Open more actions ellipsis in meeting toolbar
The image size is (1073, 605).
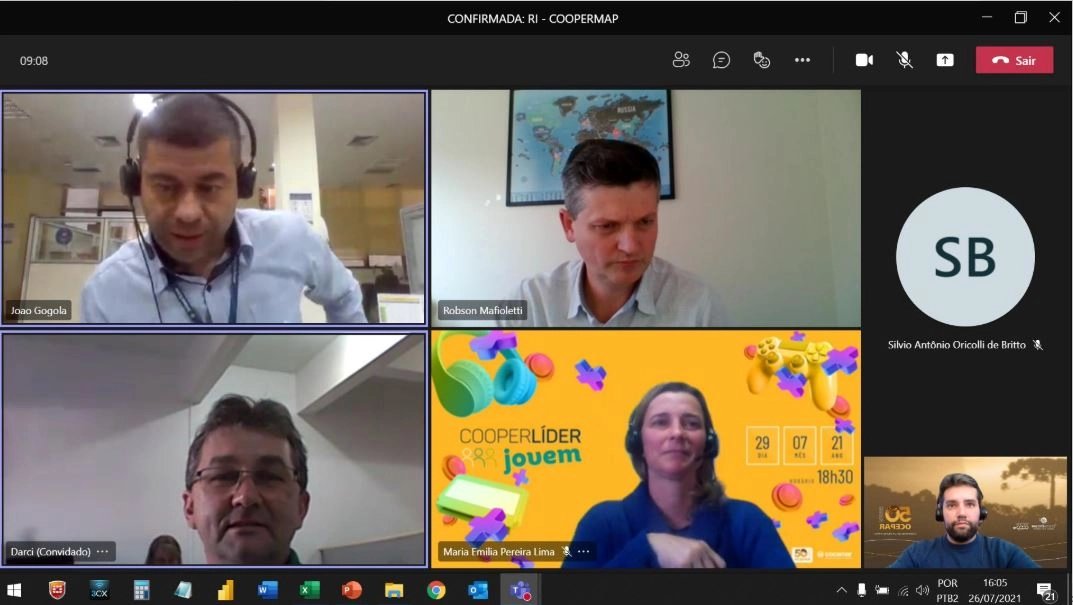tap(802, 60)
